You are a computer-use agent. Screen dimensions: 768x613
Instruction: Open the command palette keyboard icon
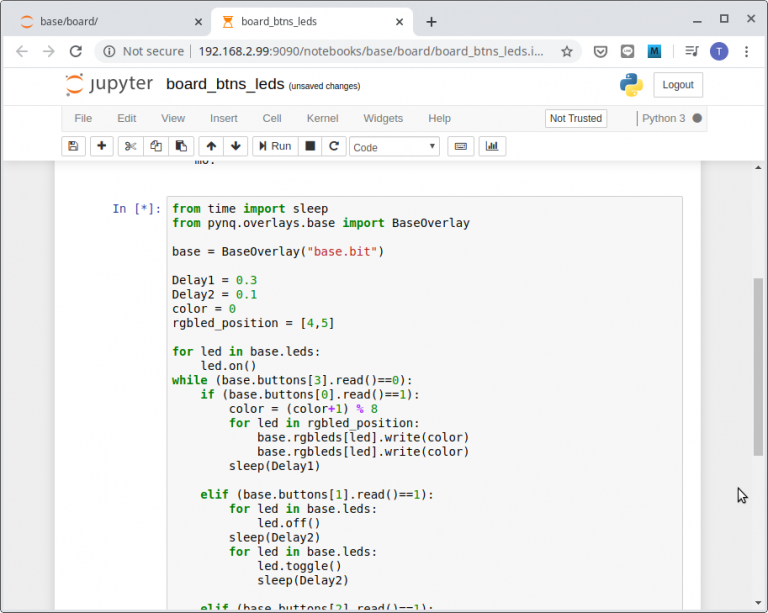(x=460, y=146)
